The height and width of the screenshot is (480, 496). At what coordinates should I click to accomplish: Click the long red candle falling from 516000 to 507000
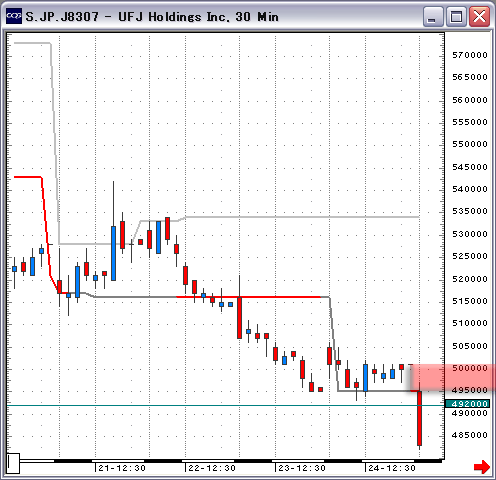point(239,318)
